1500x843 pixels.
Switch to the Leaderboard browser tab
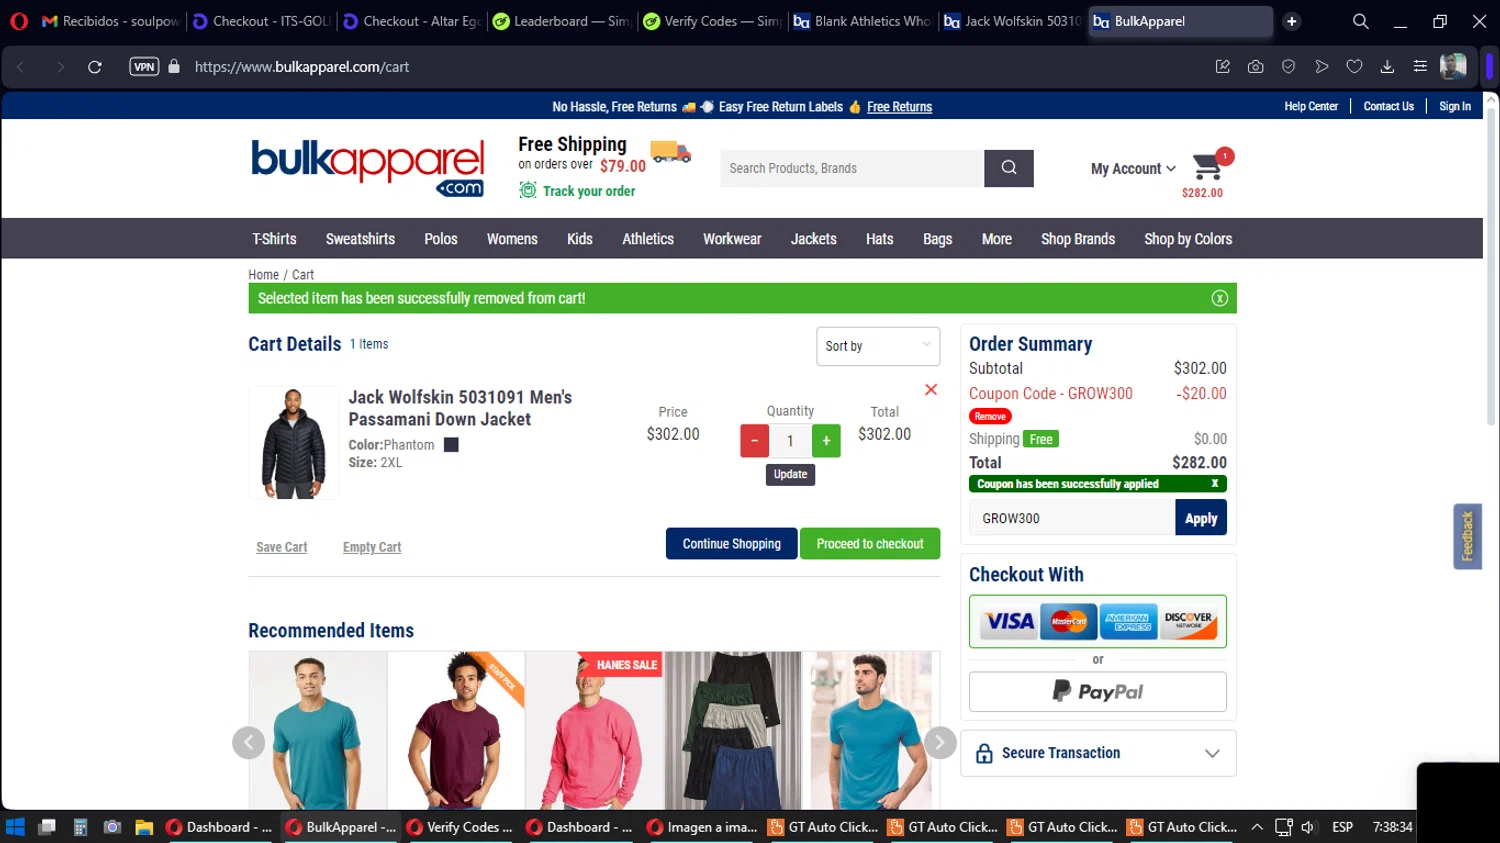[x=561, y=21]
